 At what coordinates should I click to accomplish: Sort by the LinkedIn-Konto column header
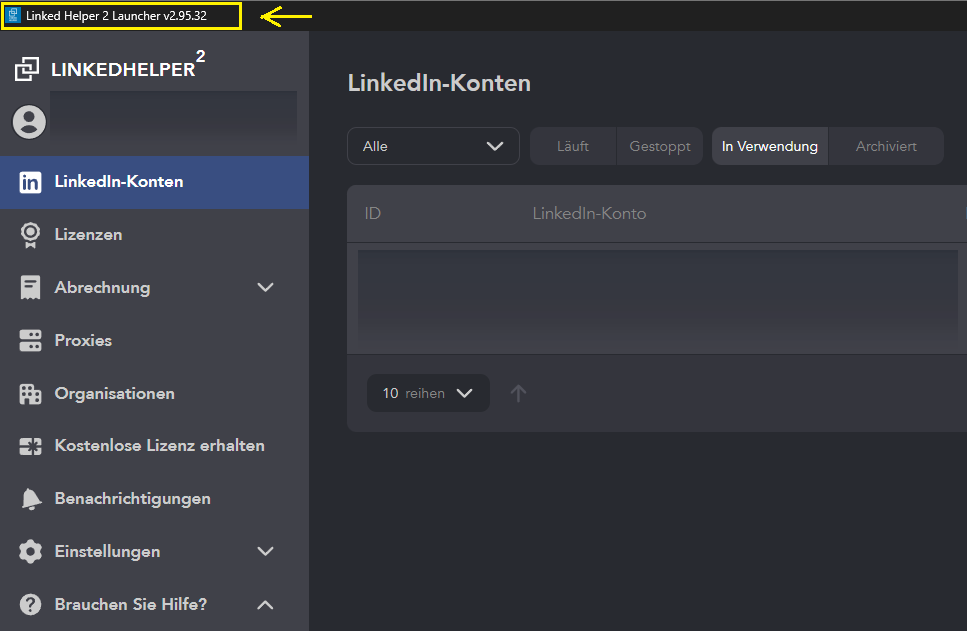point(589,214)
